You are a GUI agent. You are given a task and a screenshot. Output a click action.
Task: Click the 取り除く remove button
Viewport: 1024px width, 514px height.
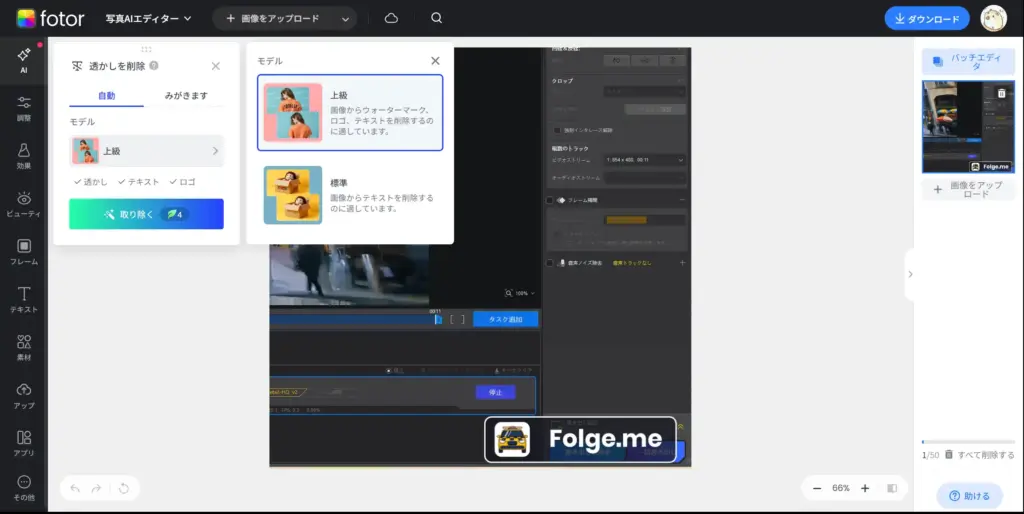pos(146,214)
